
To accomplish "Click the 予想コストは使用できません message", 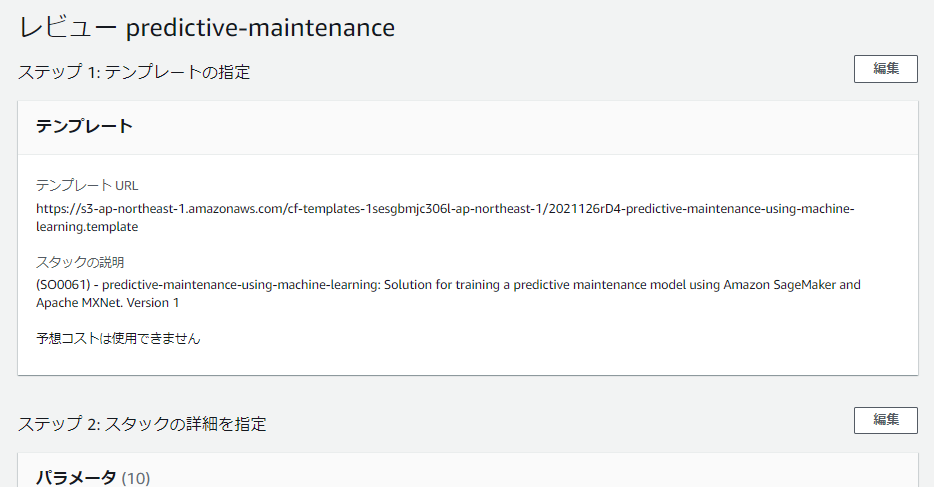I will (x=118, y=339).
